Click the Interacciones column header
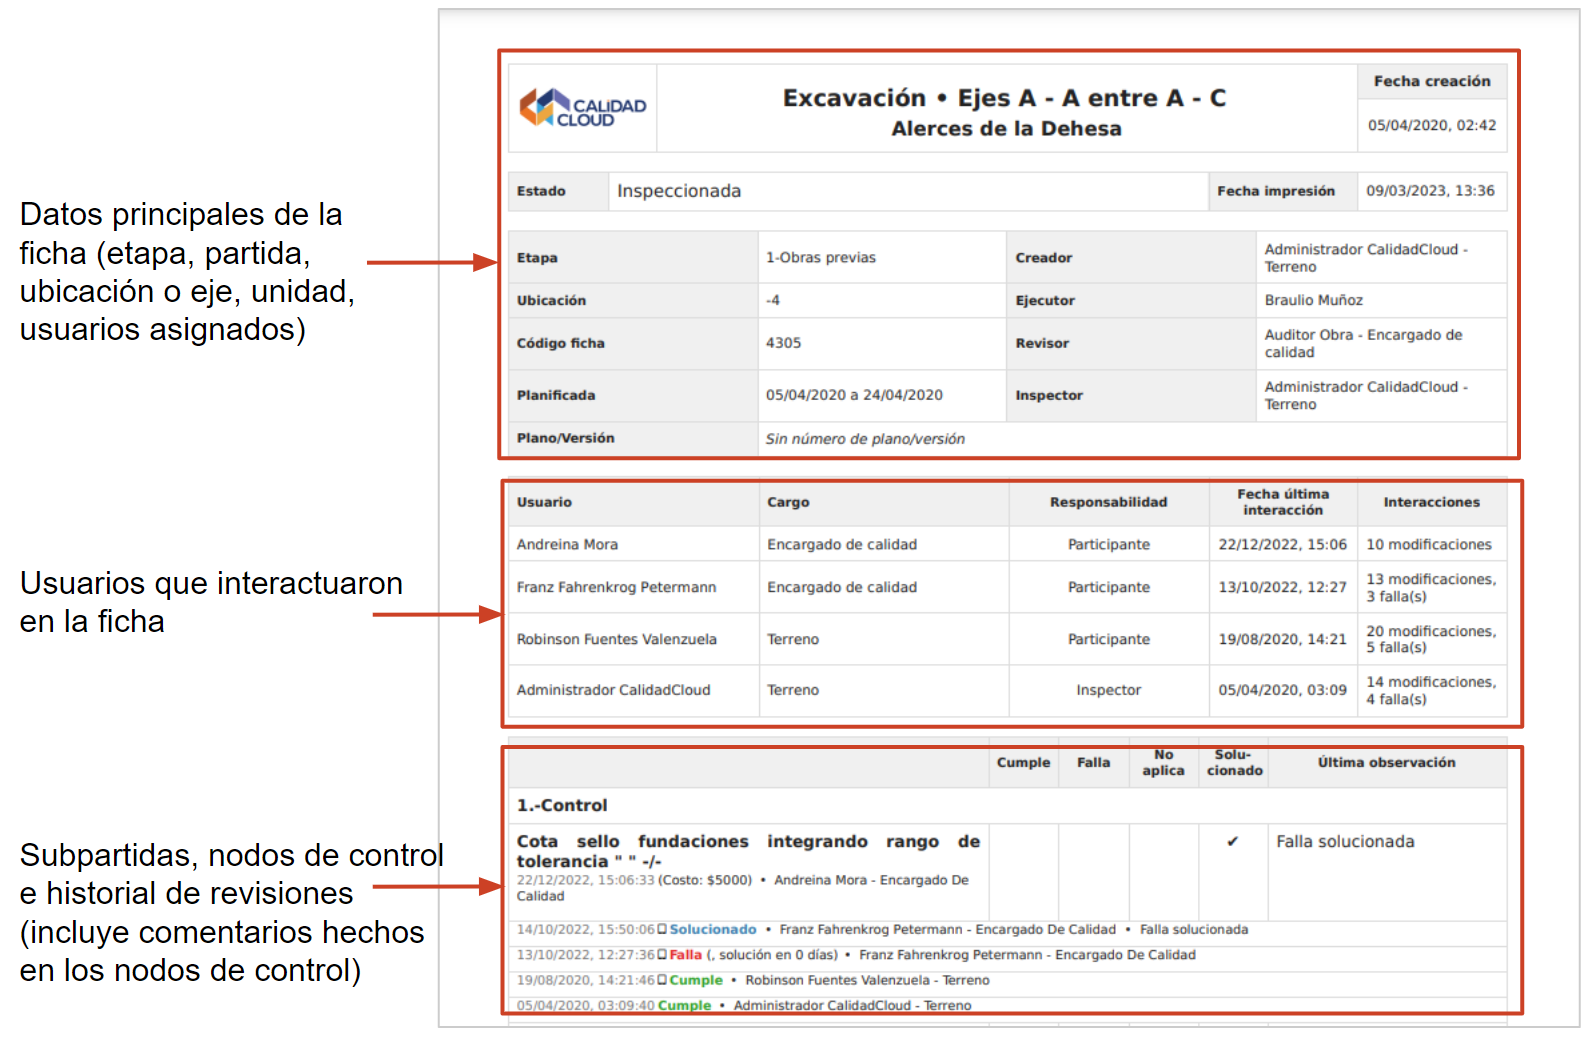Viewport: 1588px width, 1039px height. coord(1431,503)
